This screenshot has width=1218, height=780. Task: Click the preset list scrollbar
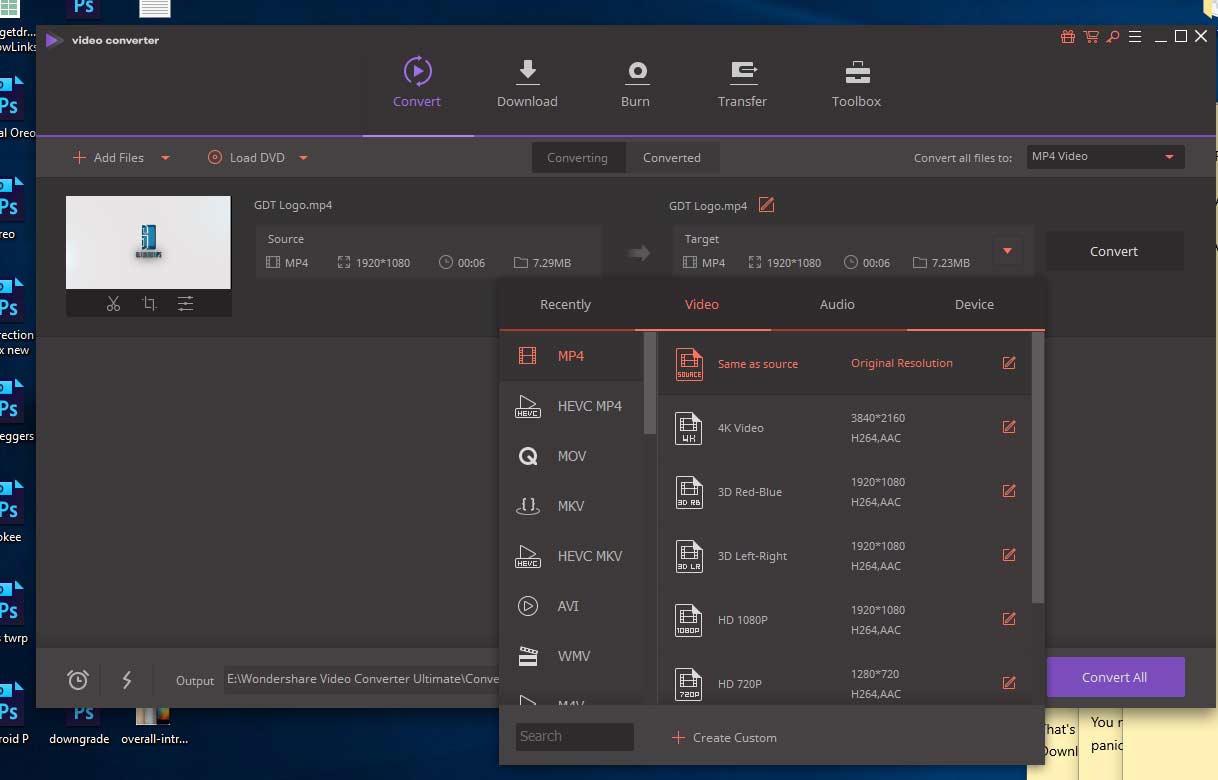tap(1037, 467)
